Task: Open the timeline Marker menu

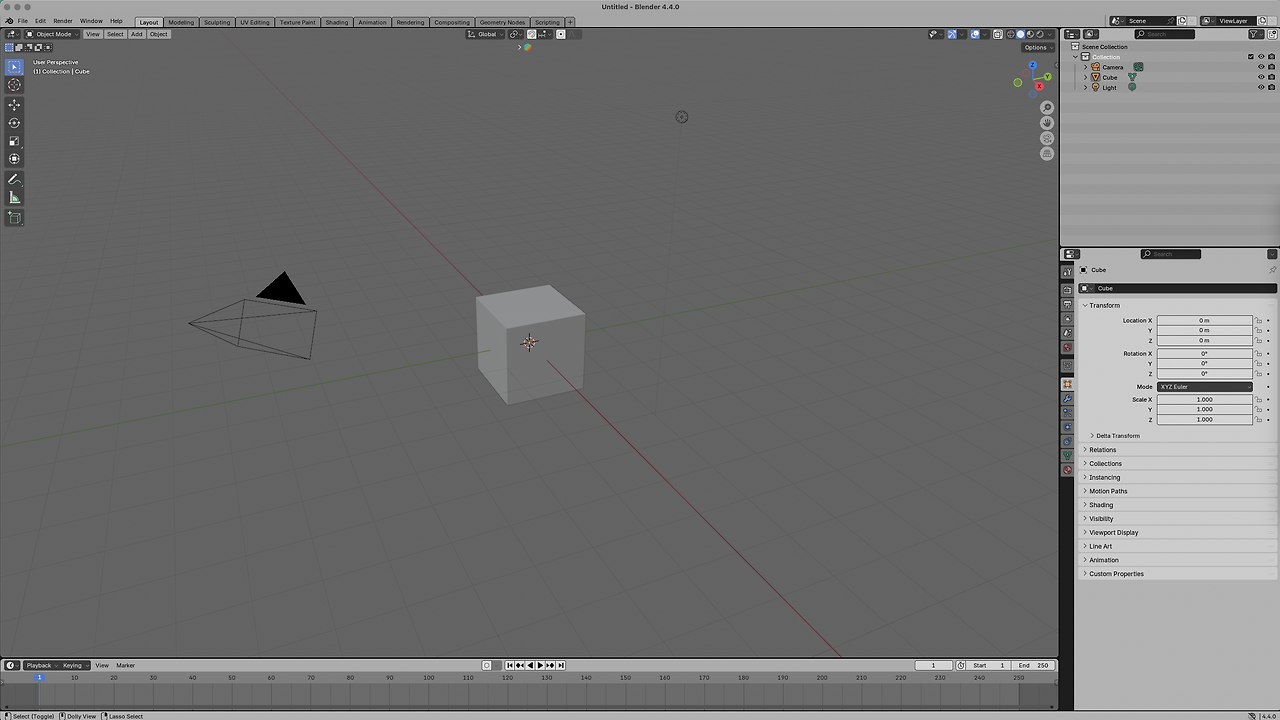Action: tap(125, 665)
